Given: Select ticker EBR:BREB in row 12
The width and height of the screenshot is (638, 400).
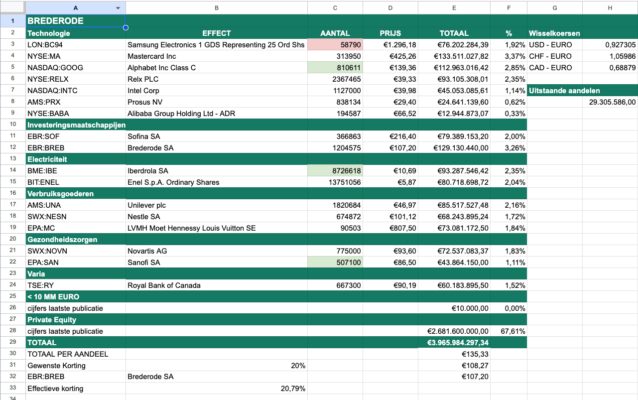Looking at the screenshot, I should [x=75, y=148].
